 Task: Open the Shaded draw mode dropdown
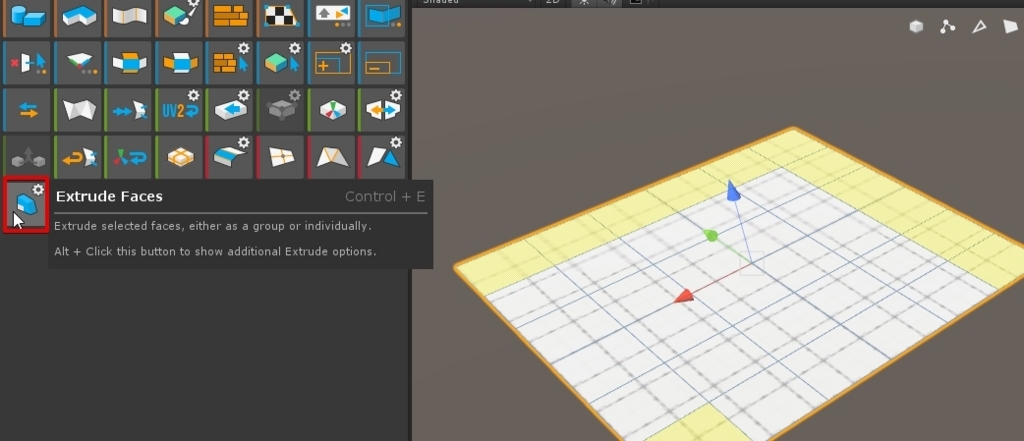point(476,2)
